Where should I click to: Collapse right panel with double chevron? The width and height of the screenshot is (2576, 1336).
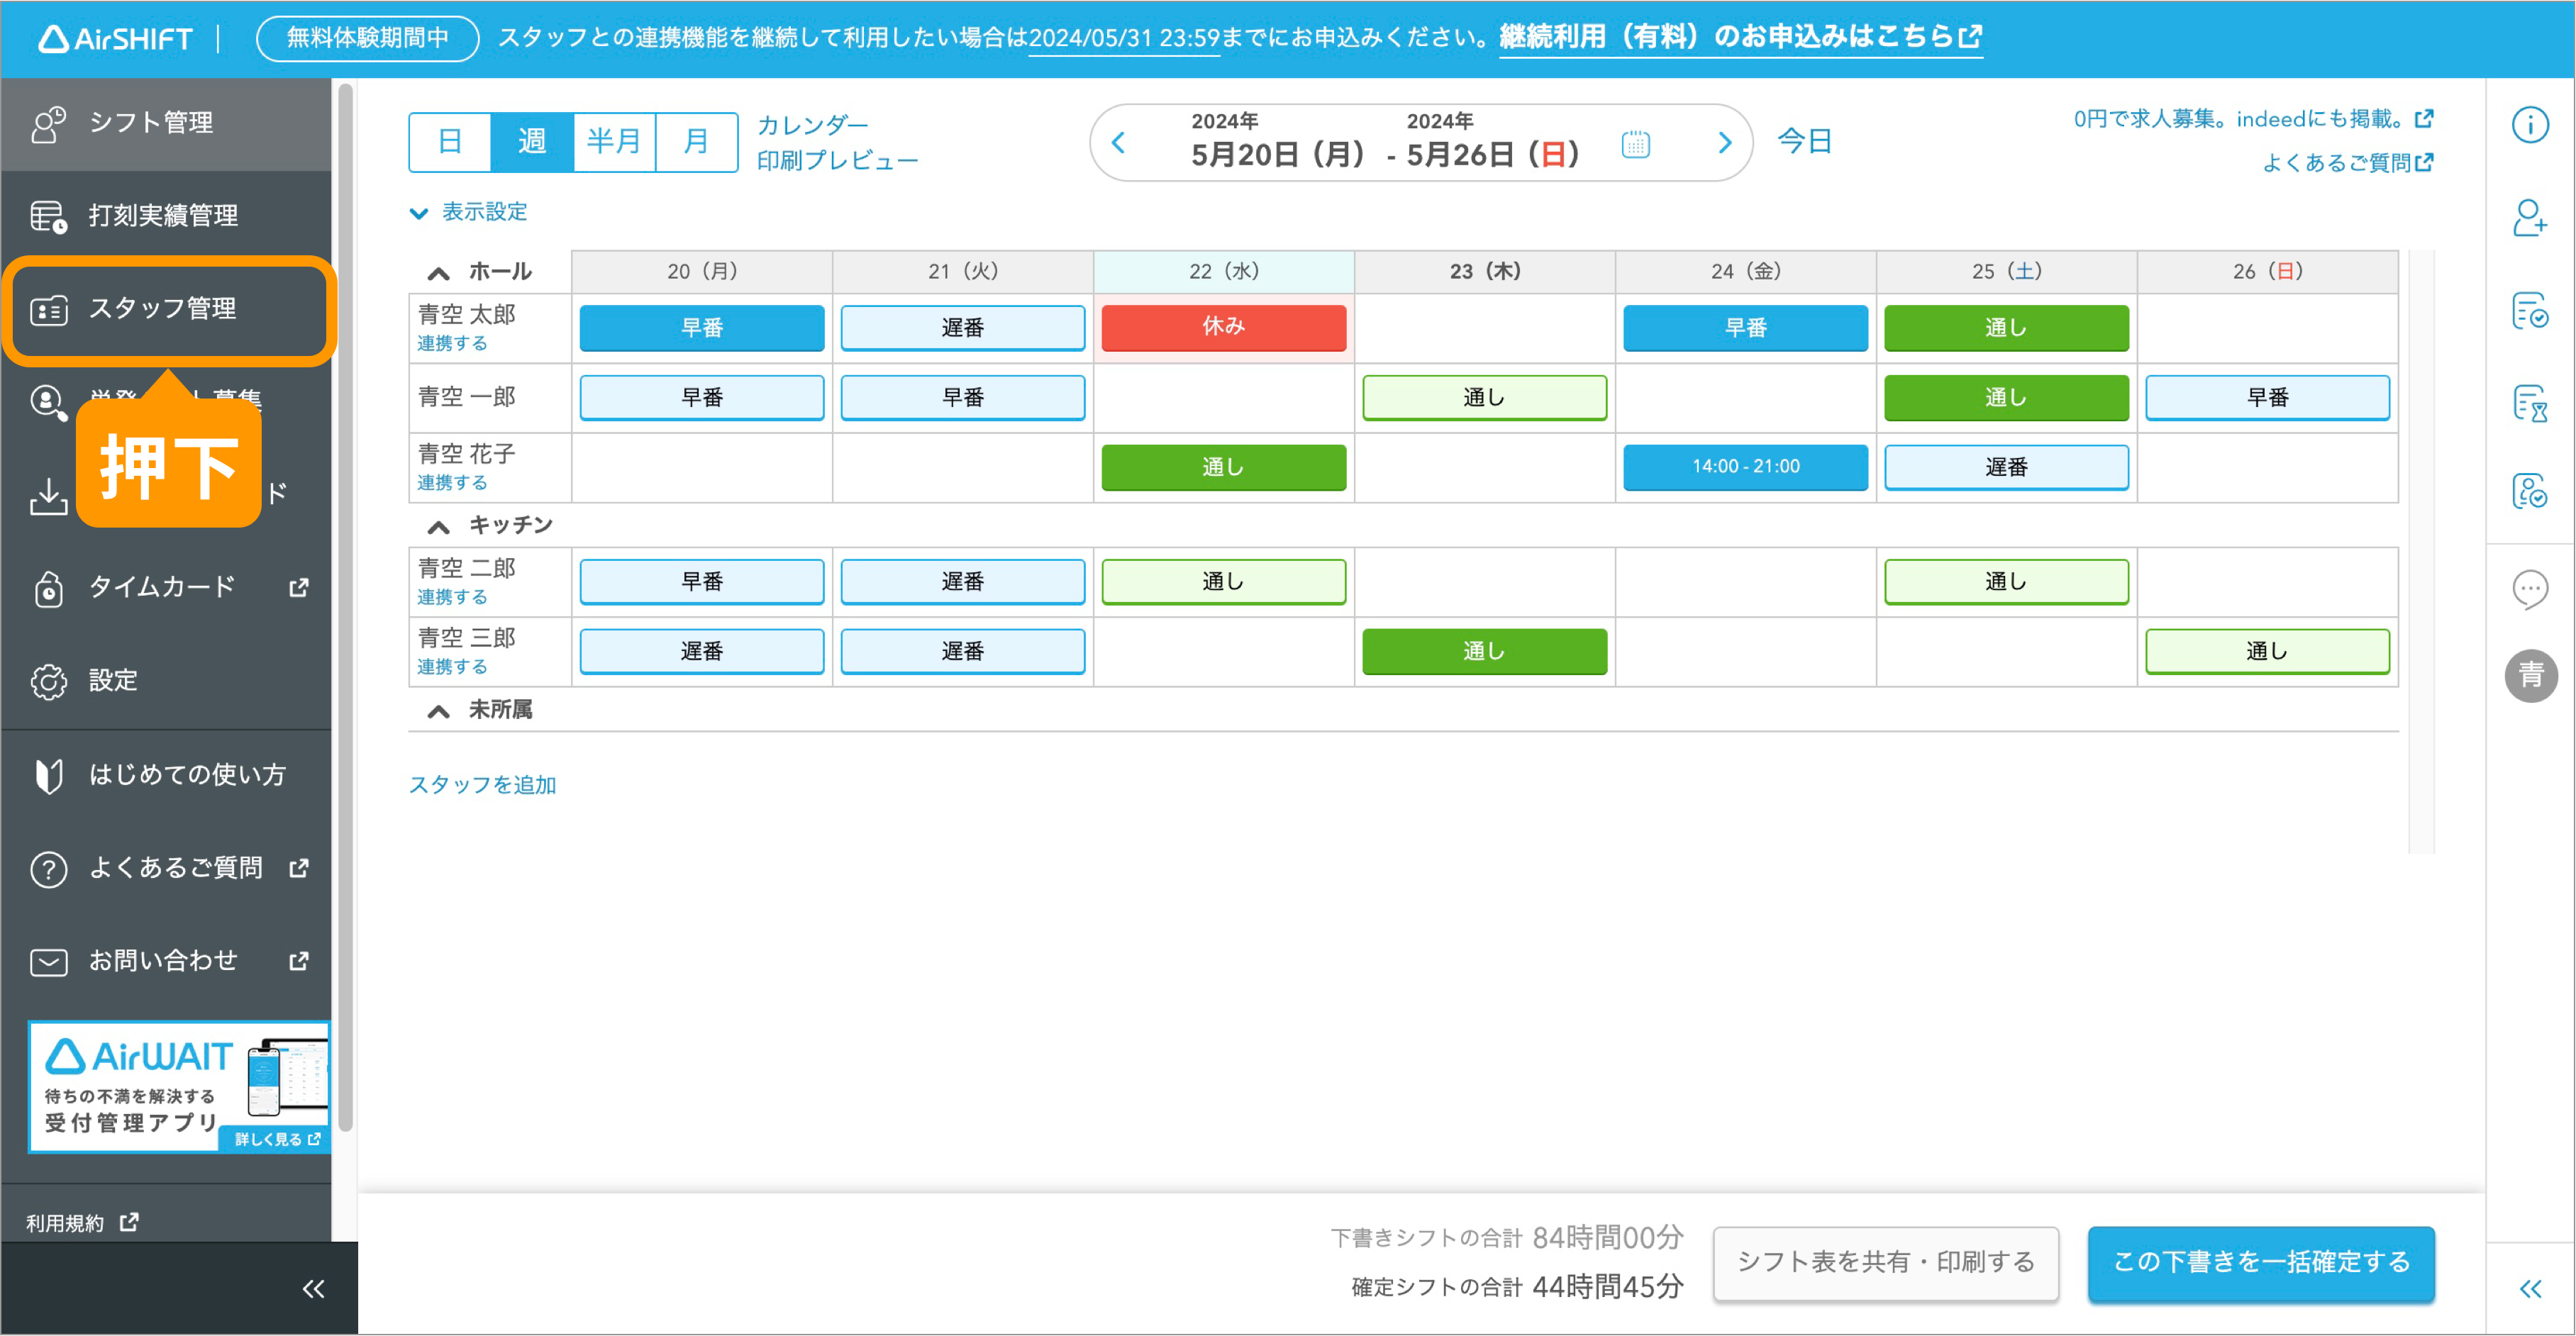[x=2530, y=1289]
